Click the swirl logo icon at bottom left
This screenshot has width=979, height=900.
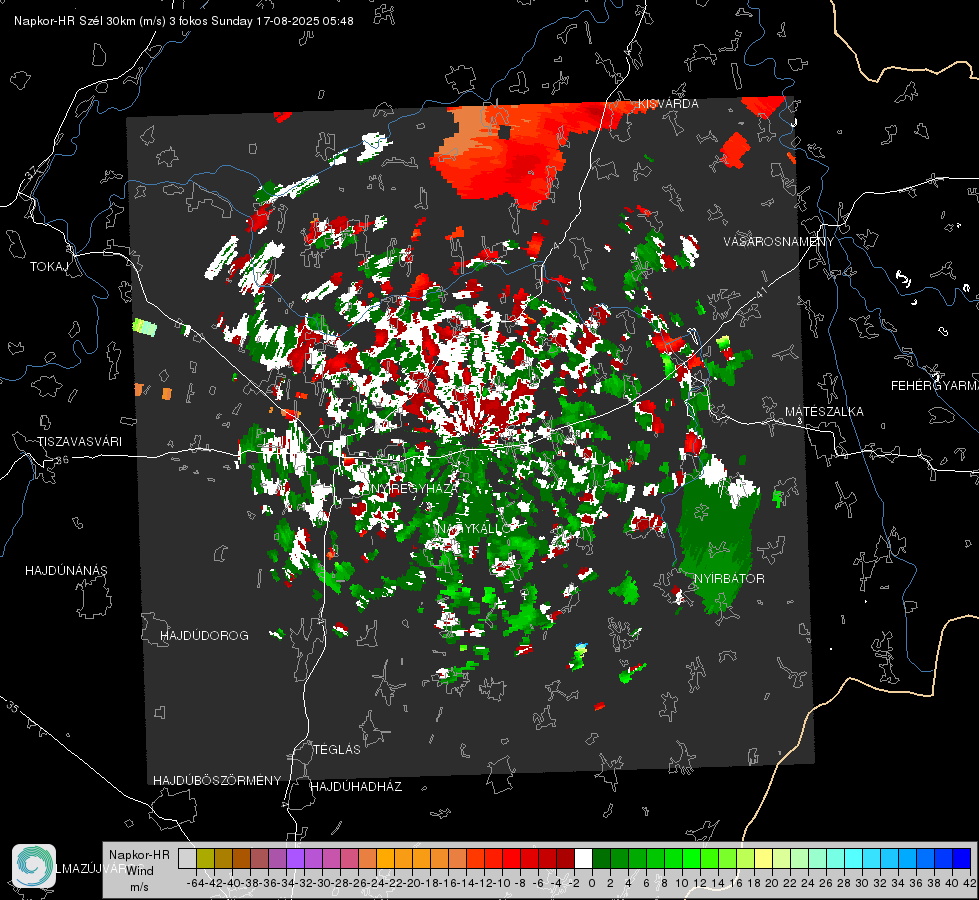point(34,866)
